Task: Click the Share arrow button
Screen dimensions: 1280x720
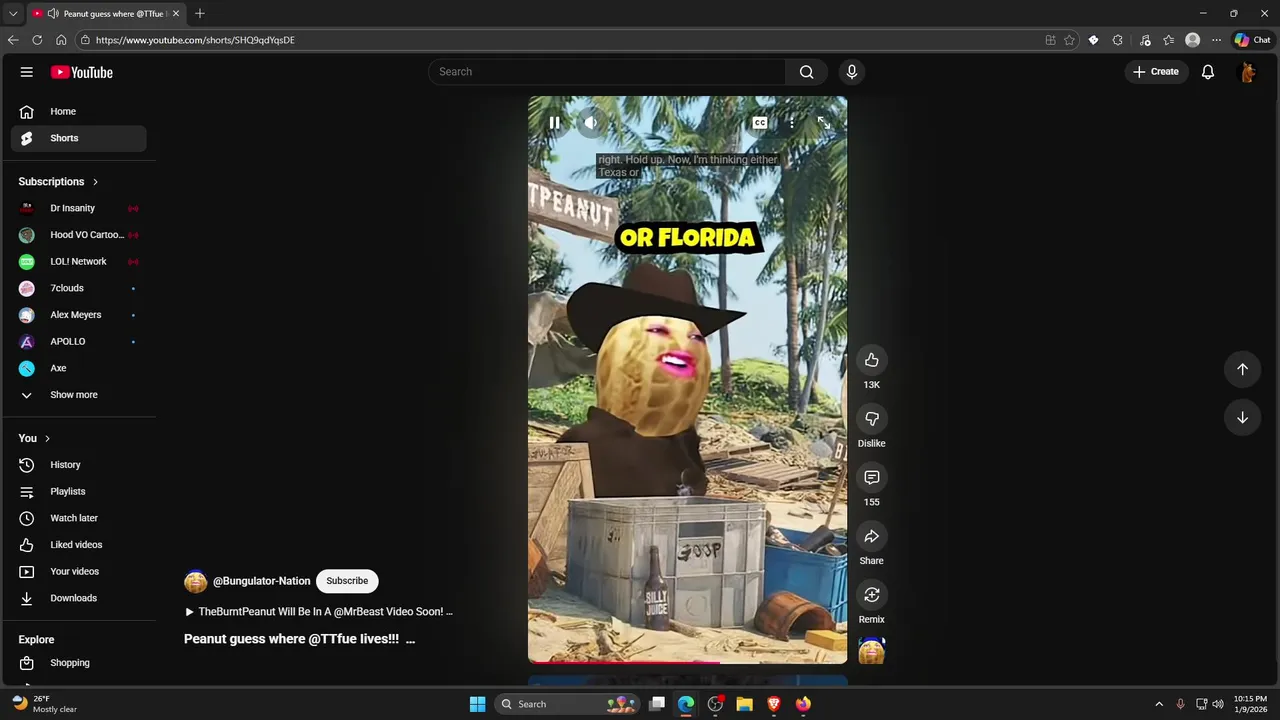Action: 872,537
